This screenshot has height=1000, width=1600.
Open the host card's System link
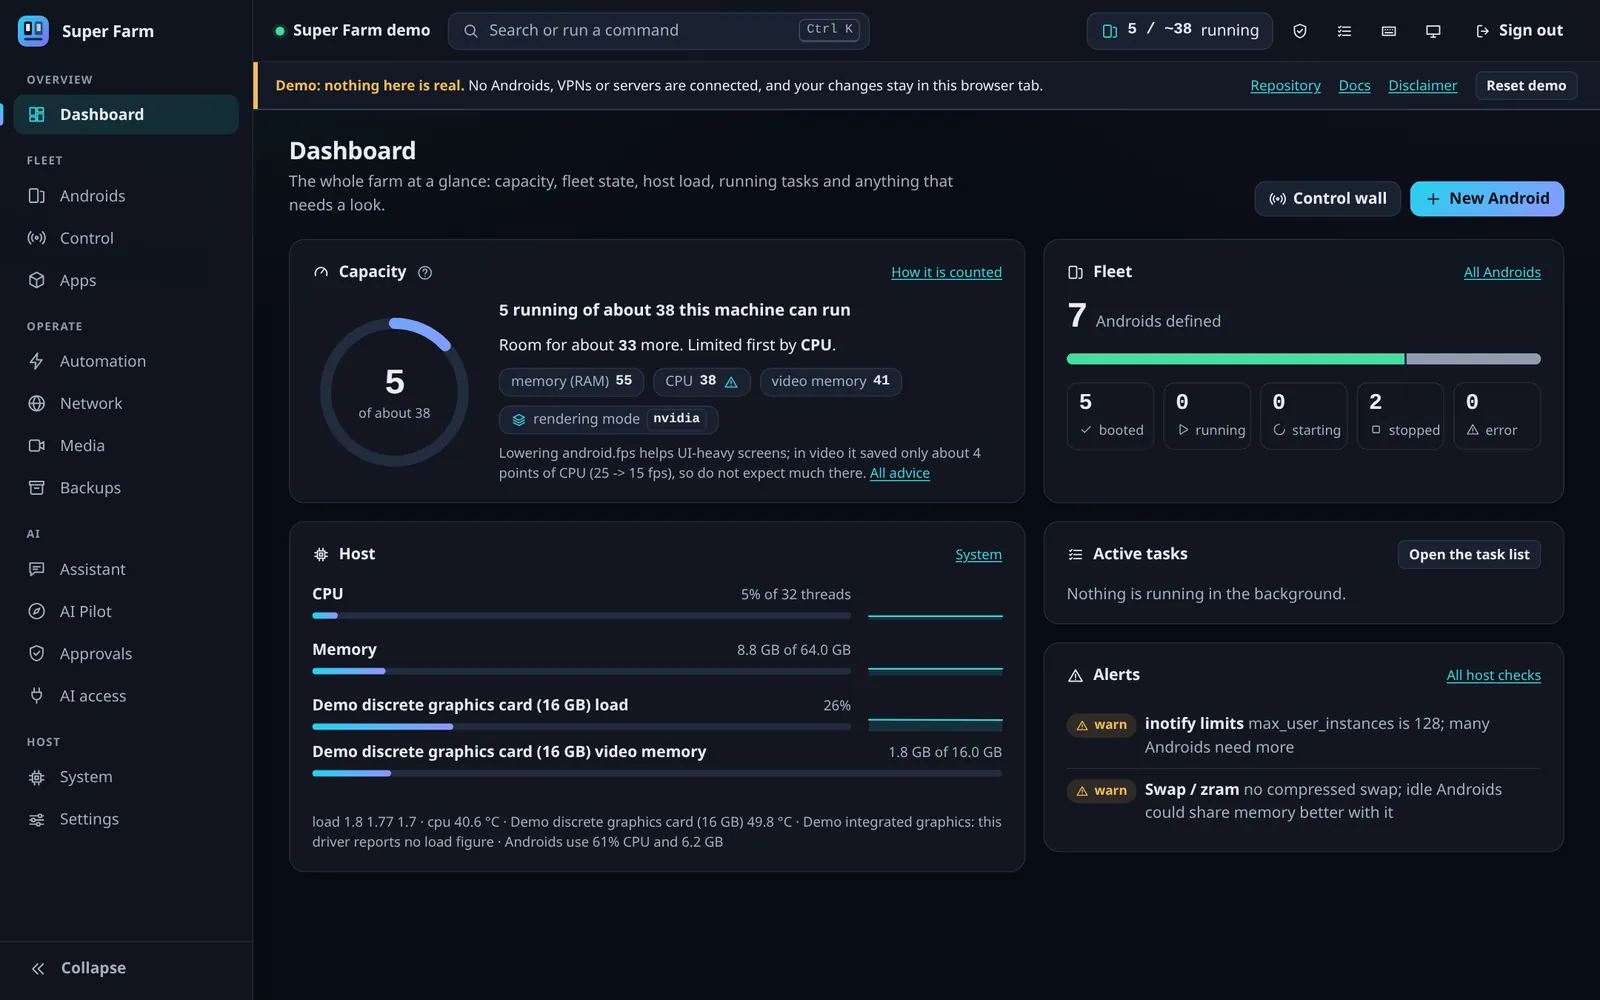pos(978,554)
